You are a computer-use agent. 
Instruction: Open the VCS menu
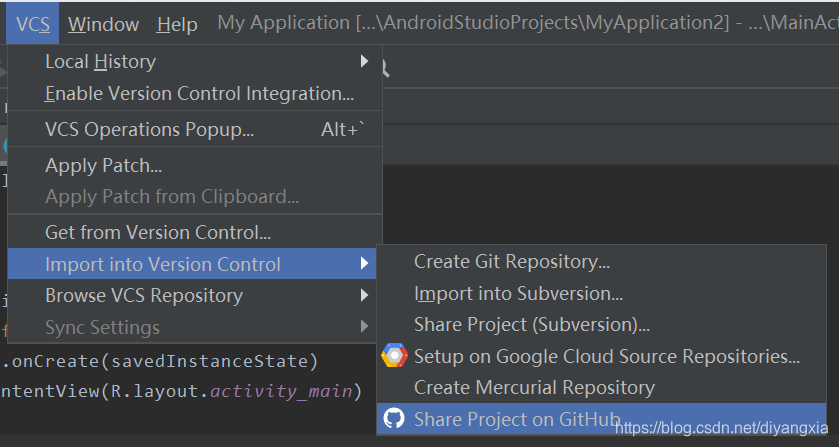[x=32, y=24]
